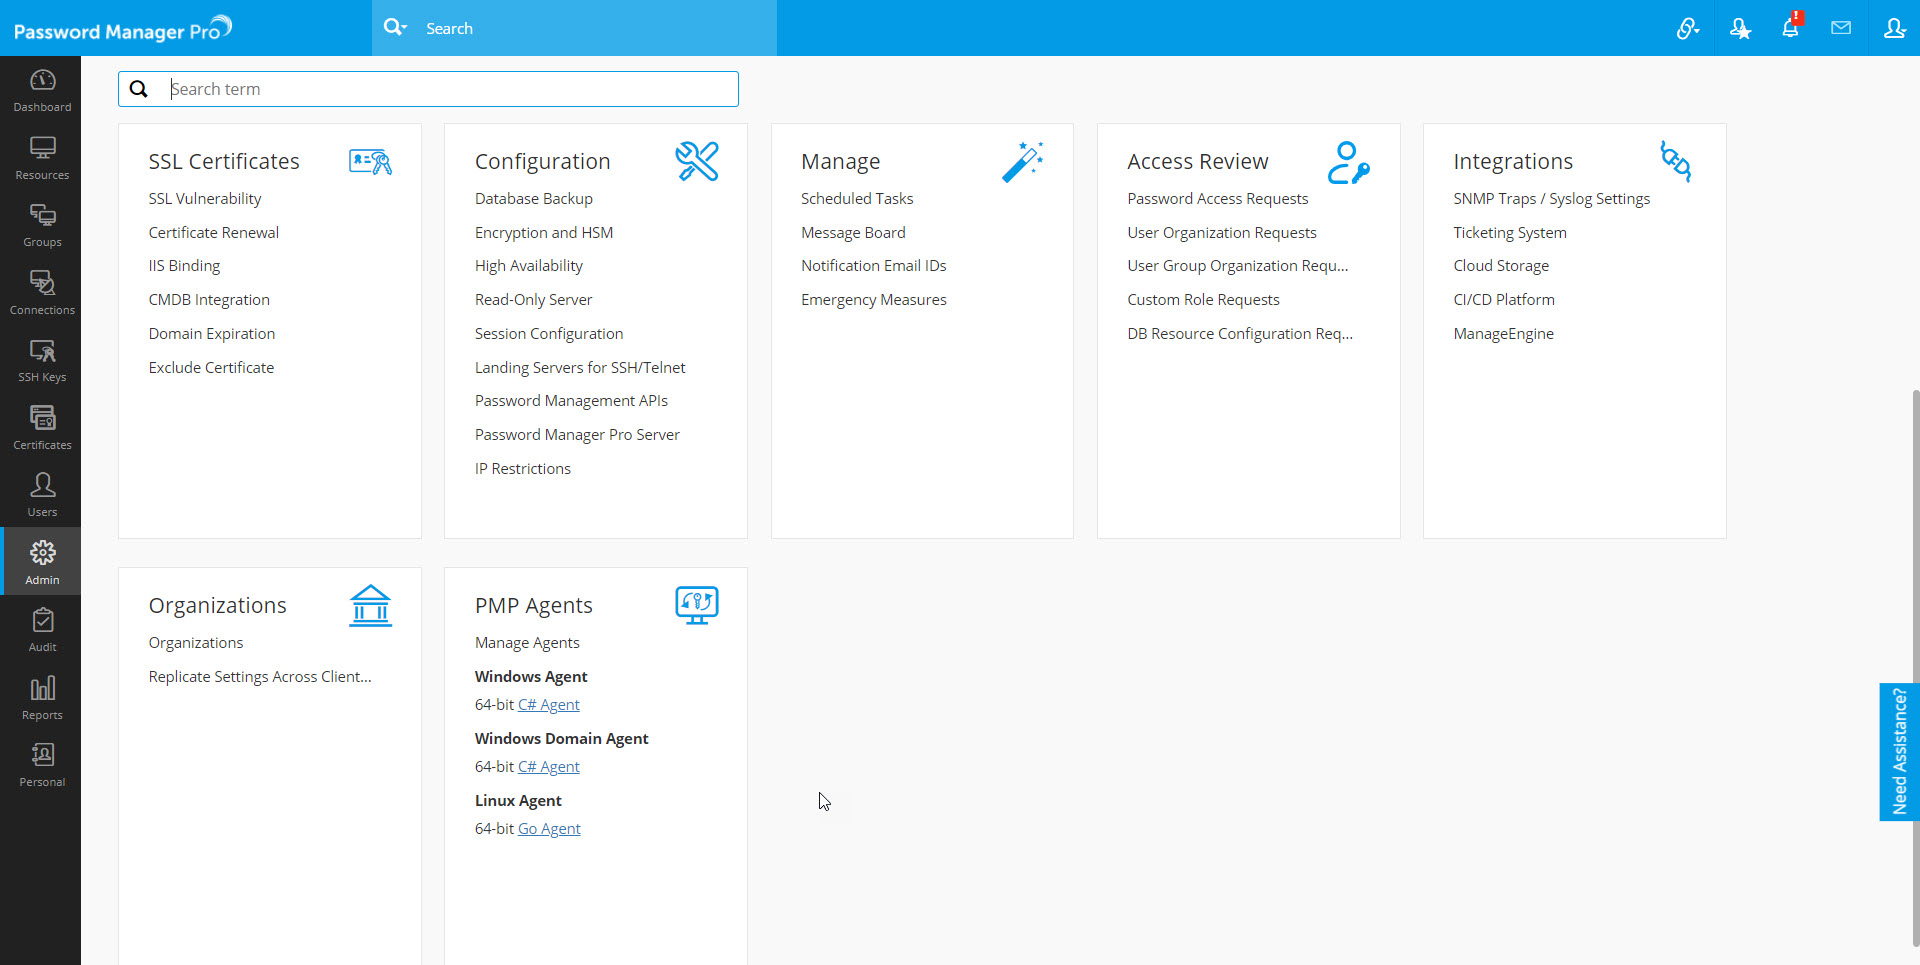Click the PMP Agents monitor icon
The image size is (1920, 965).
click(x=697, y=605)
